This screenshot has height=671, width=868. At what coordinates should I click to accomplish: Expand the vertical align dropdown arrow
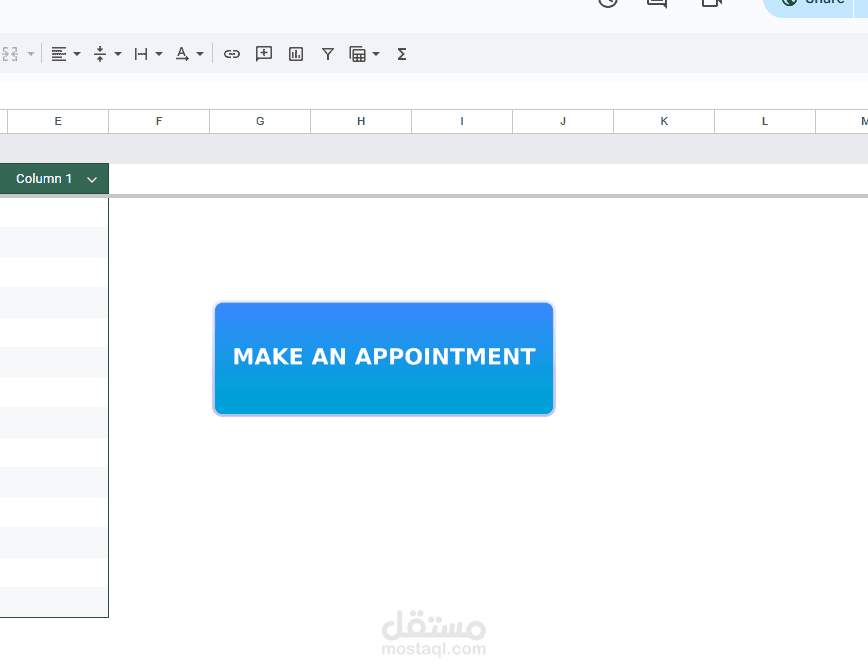(x=118, y=54)
